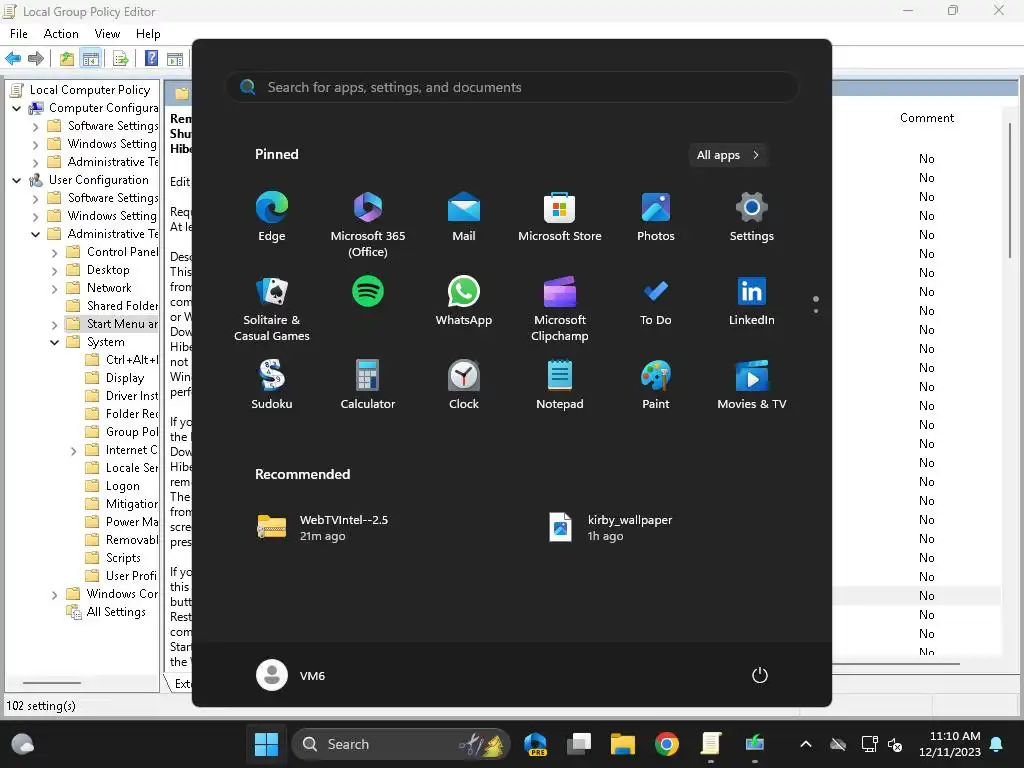Open Google Chrome from taskbar
The height and width of the screenshot is (768, 1024).
(667, 744)
